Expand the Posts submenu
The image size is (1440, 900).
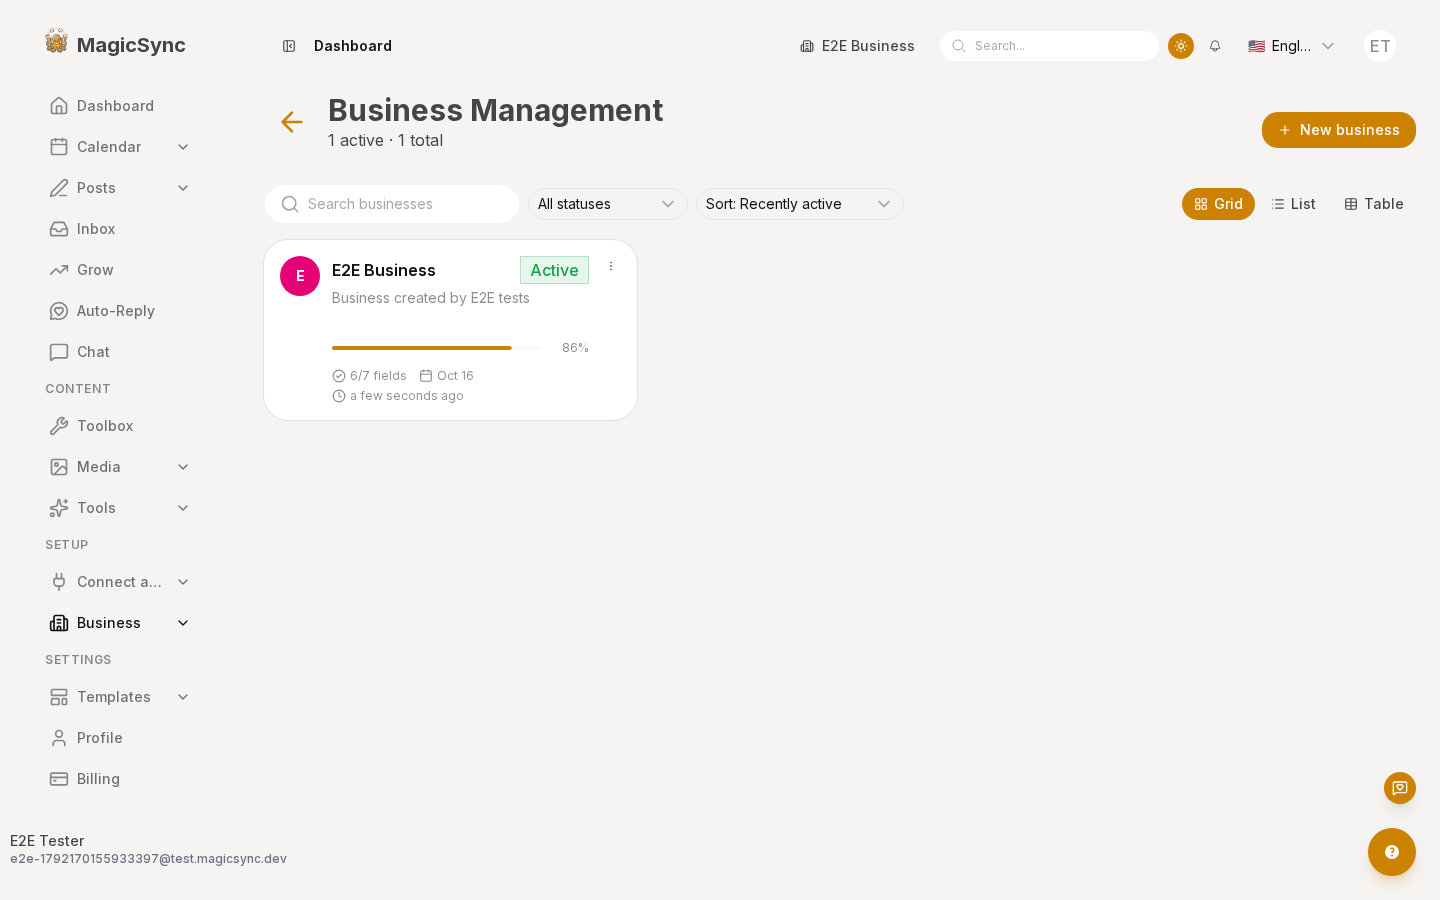coord(183,188)
